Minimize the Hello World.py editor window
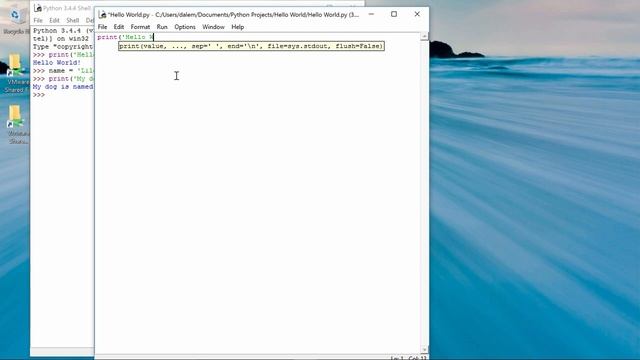Viewport: 640px width, 360px height. click(371, 14)
